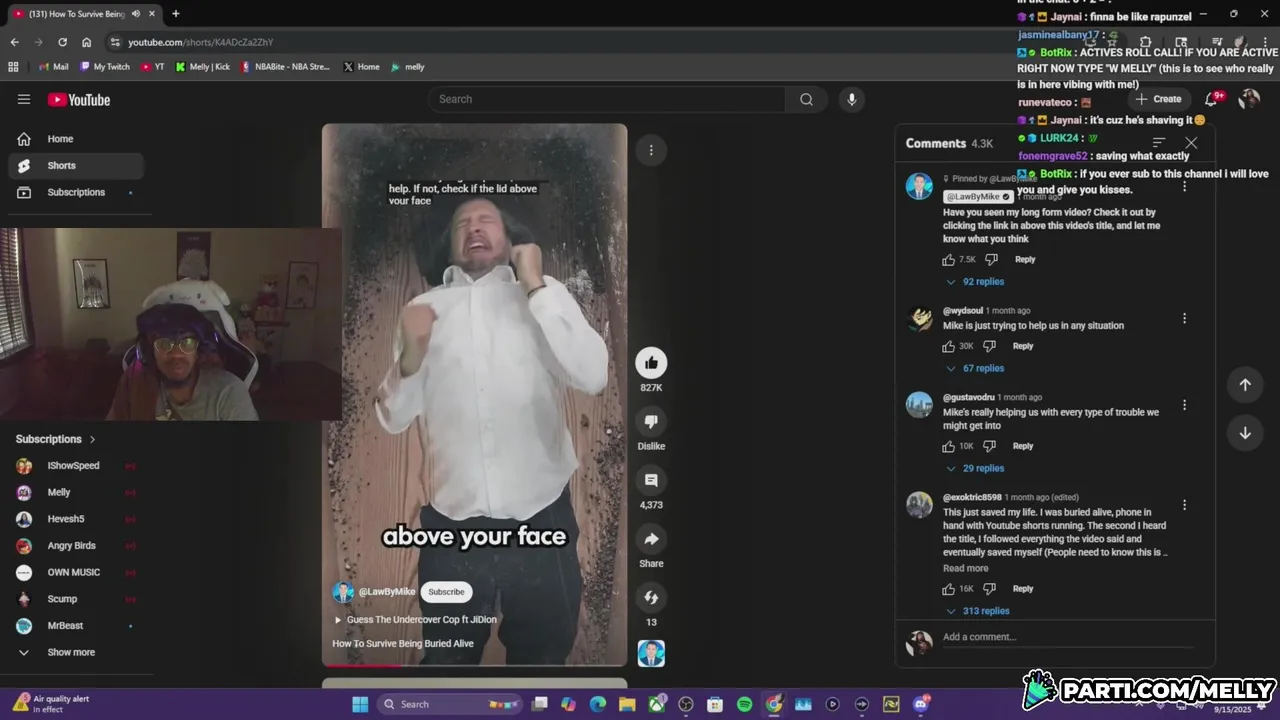Open the Chrome apps grid in bookmarks bar
This screenshot has width=1280, height=720.
(13, 67)
